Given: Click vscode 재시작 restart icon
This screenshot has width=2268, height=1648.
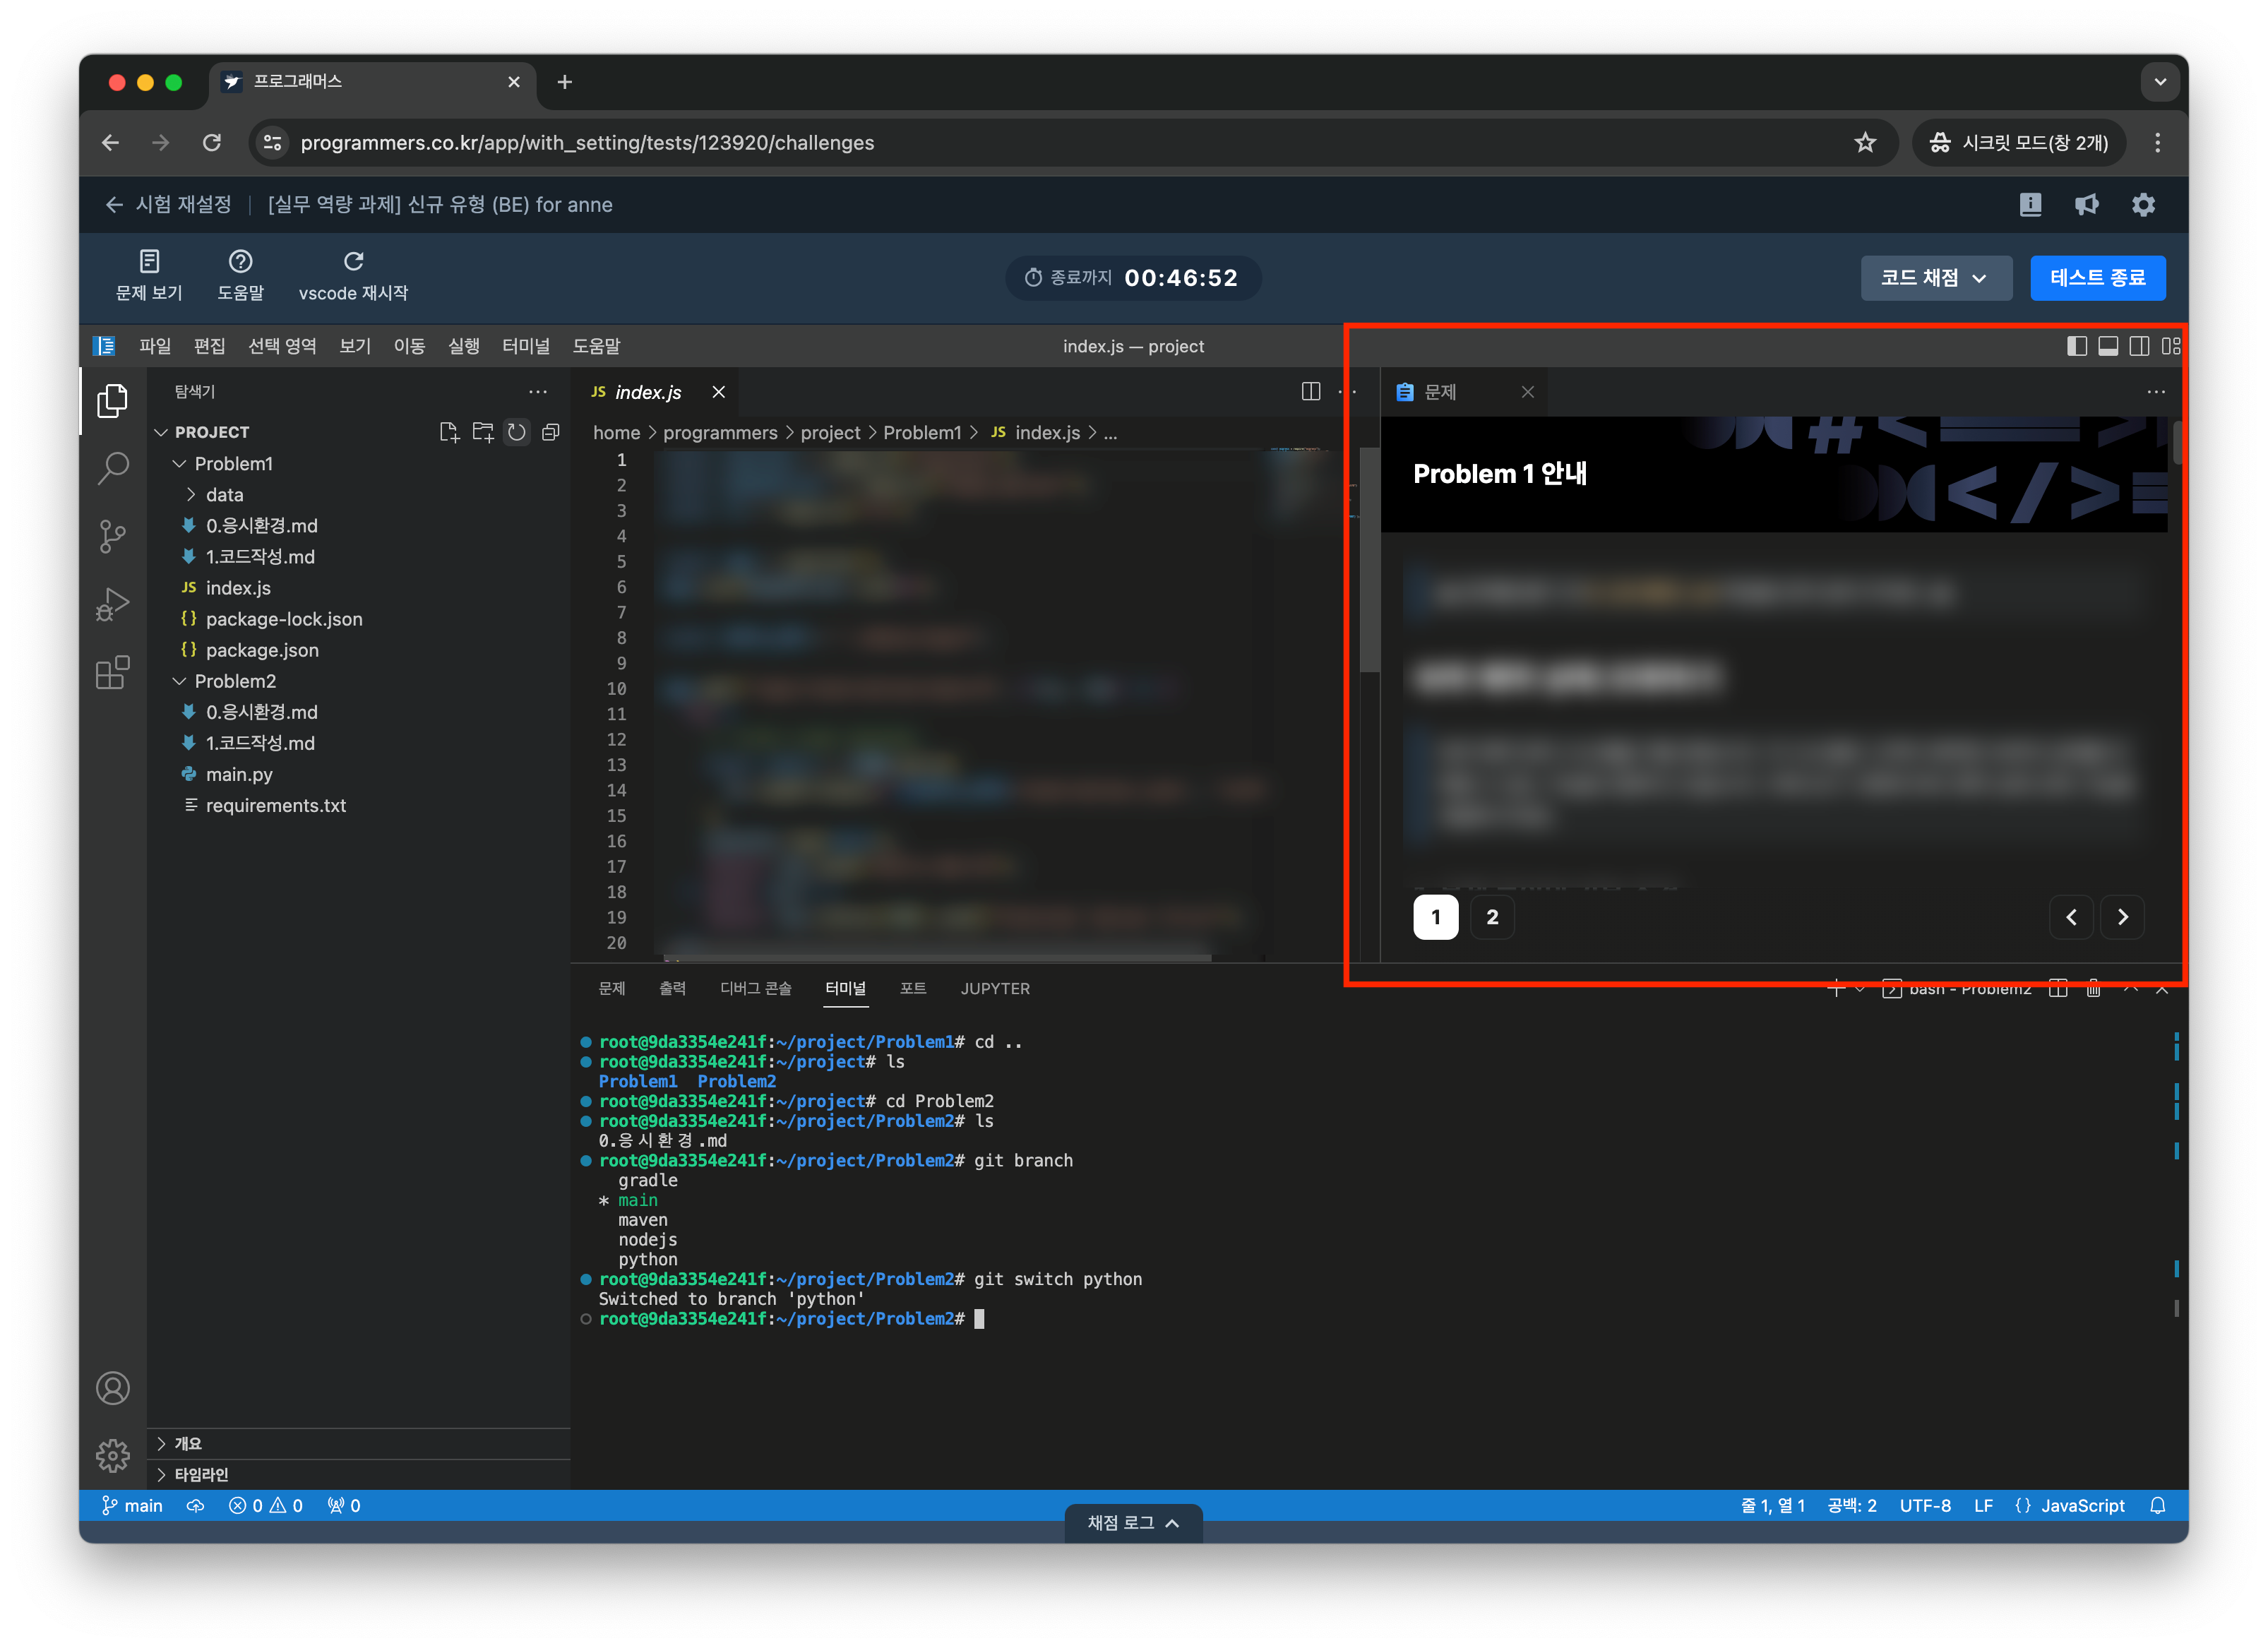Looking at the screenshot, I should [x=353, y=275].
